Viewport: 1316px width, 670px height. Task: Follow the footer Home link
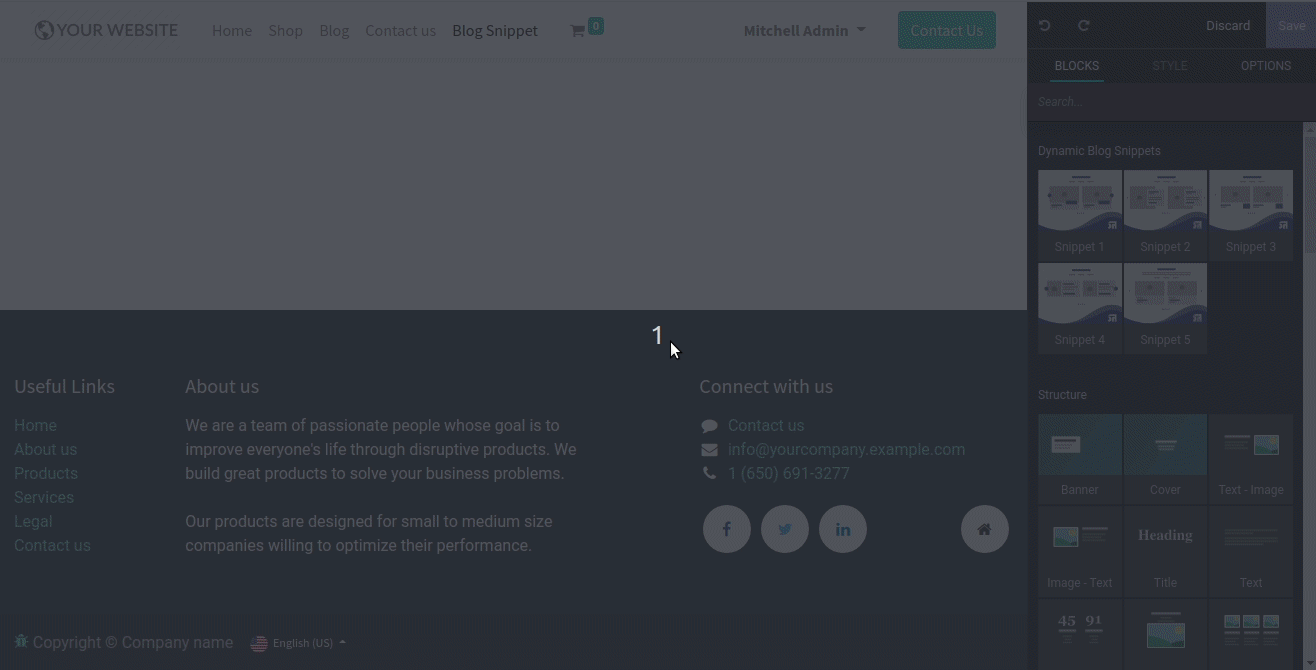[x=35, y=425]
